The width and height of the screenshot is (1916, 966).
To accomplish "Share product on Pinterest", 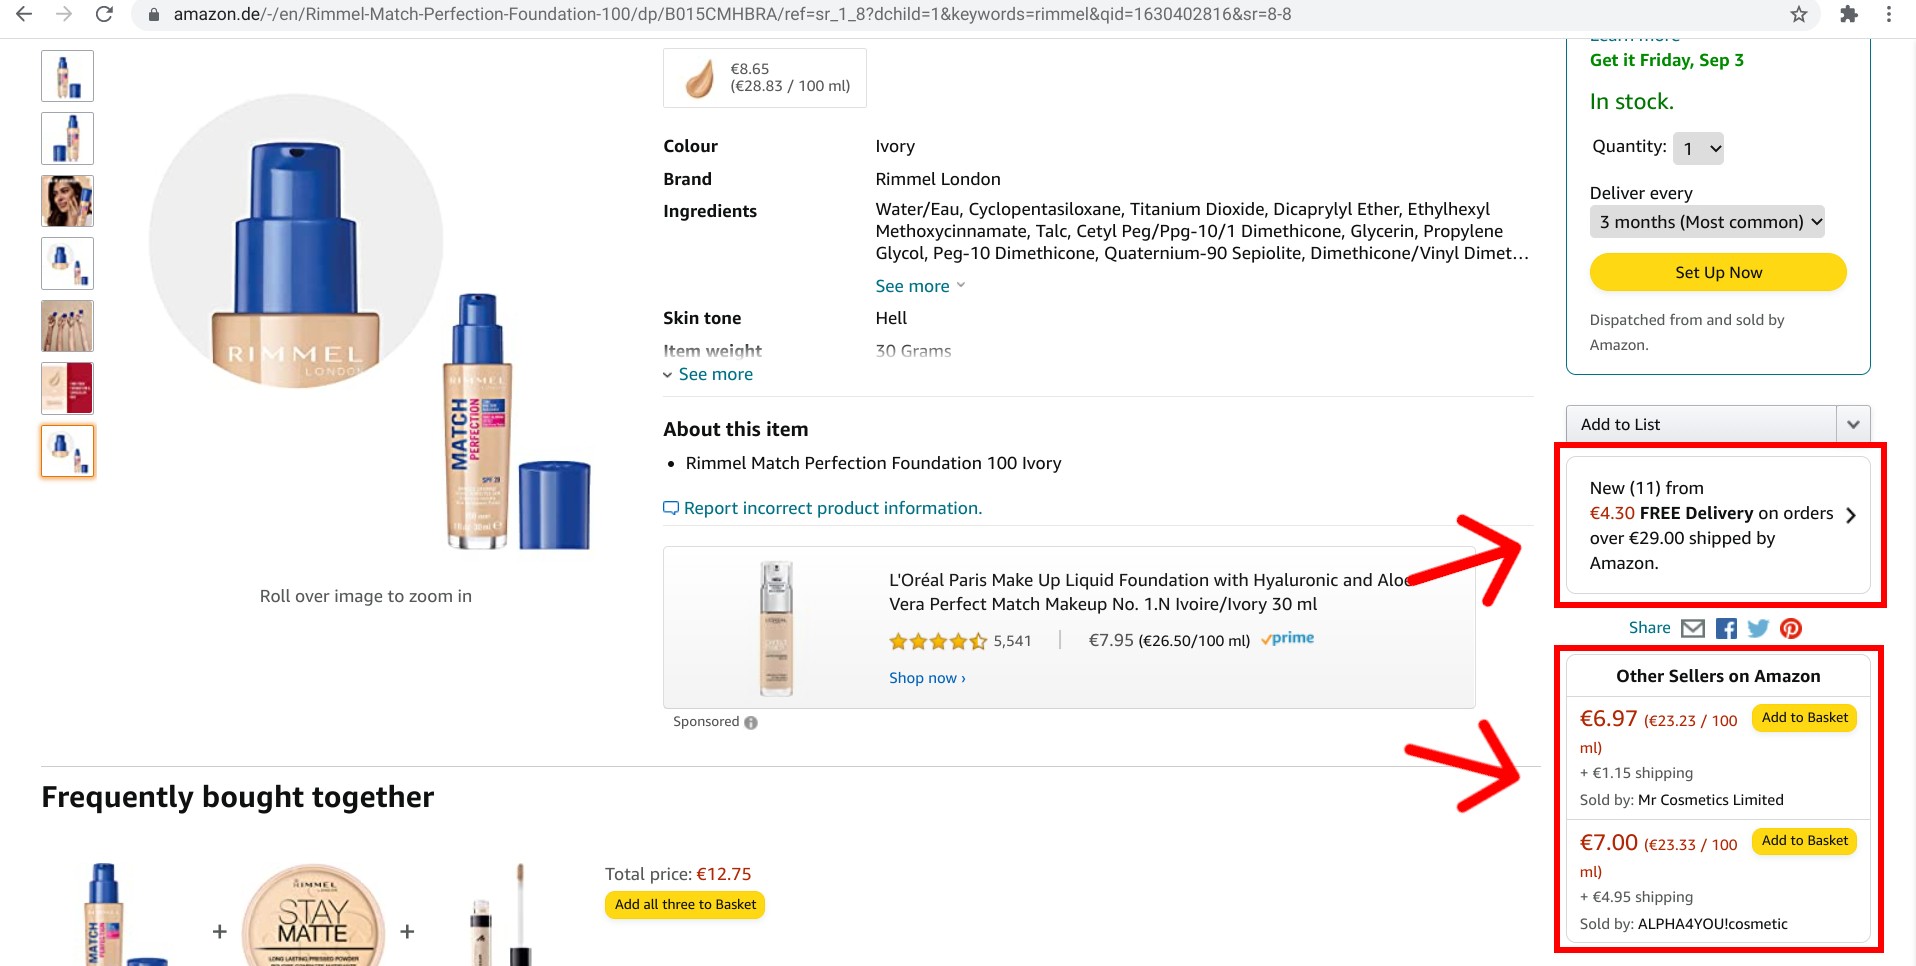I will pos(1791,628).
